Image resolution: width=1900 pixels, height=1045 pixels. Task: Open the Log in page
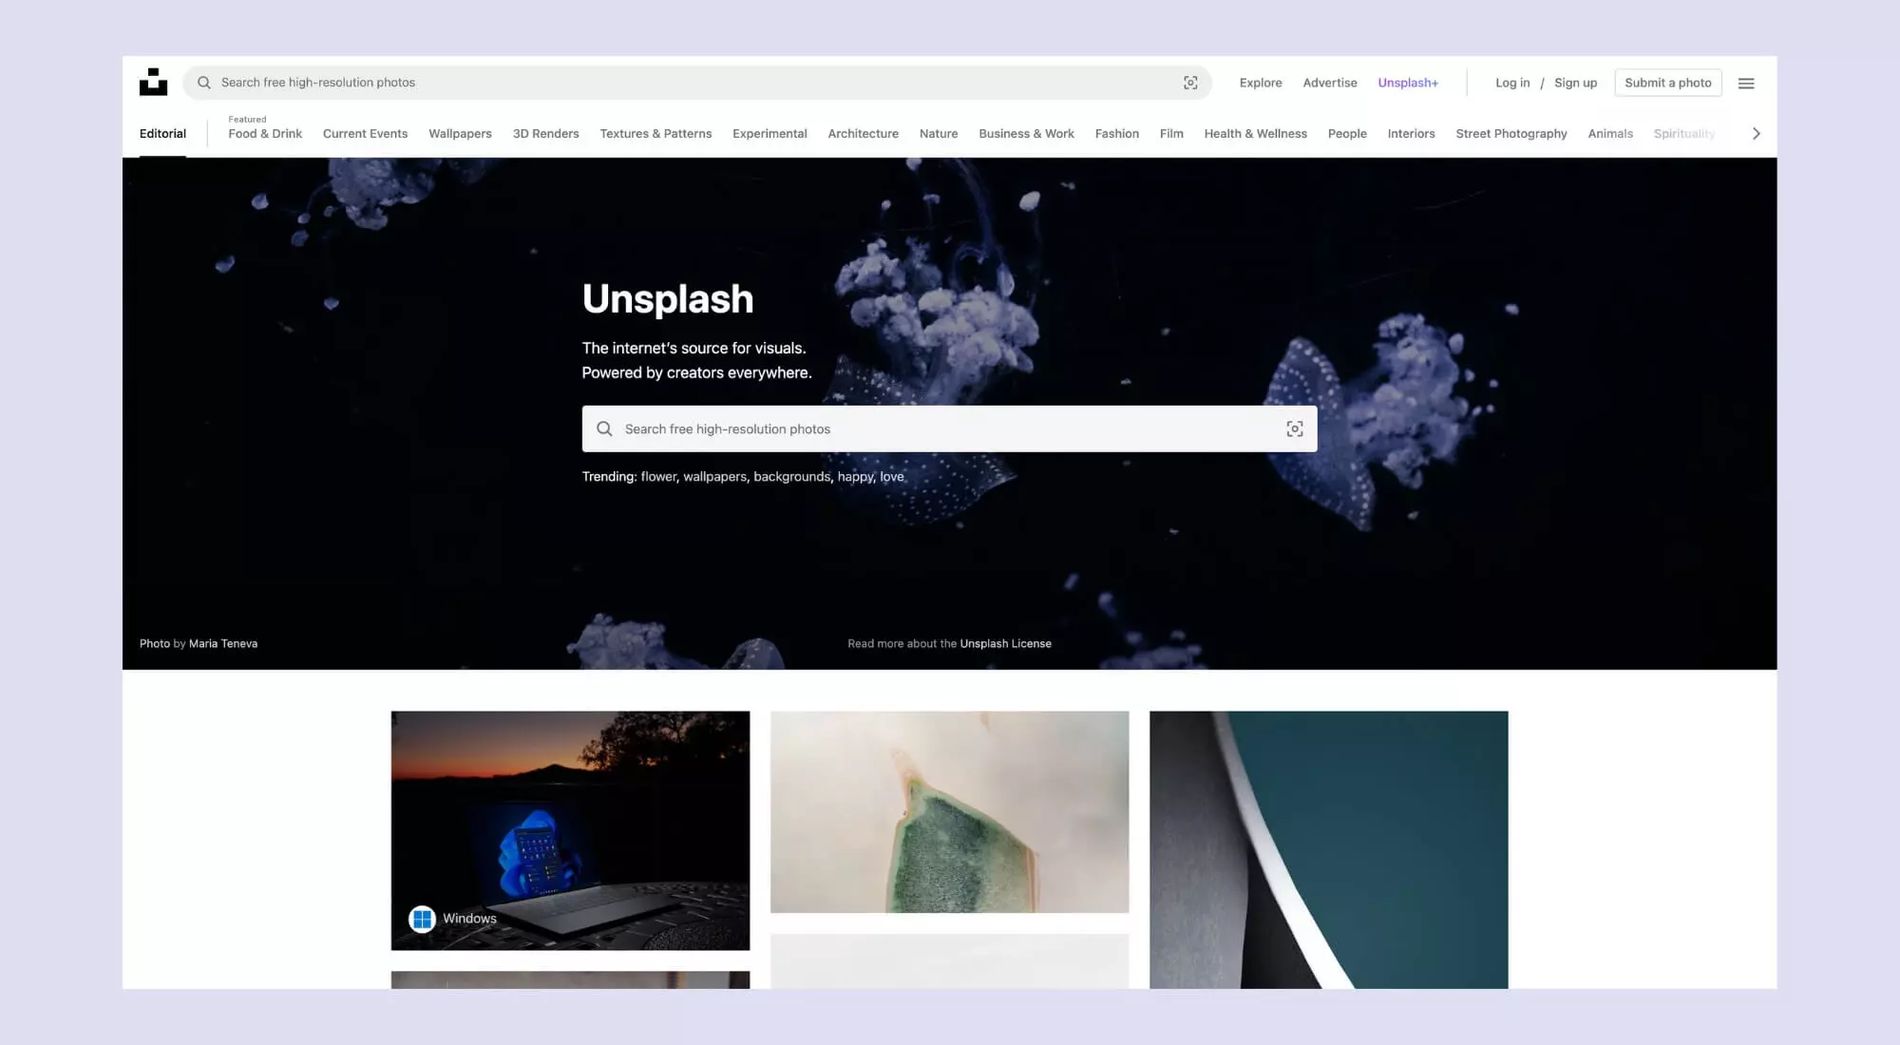1512,83
